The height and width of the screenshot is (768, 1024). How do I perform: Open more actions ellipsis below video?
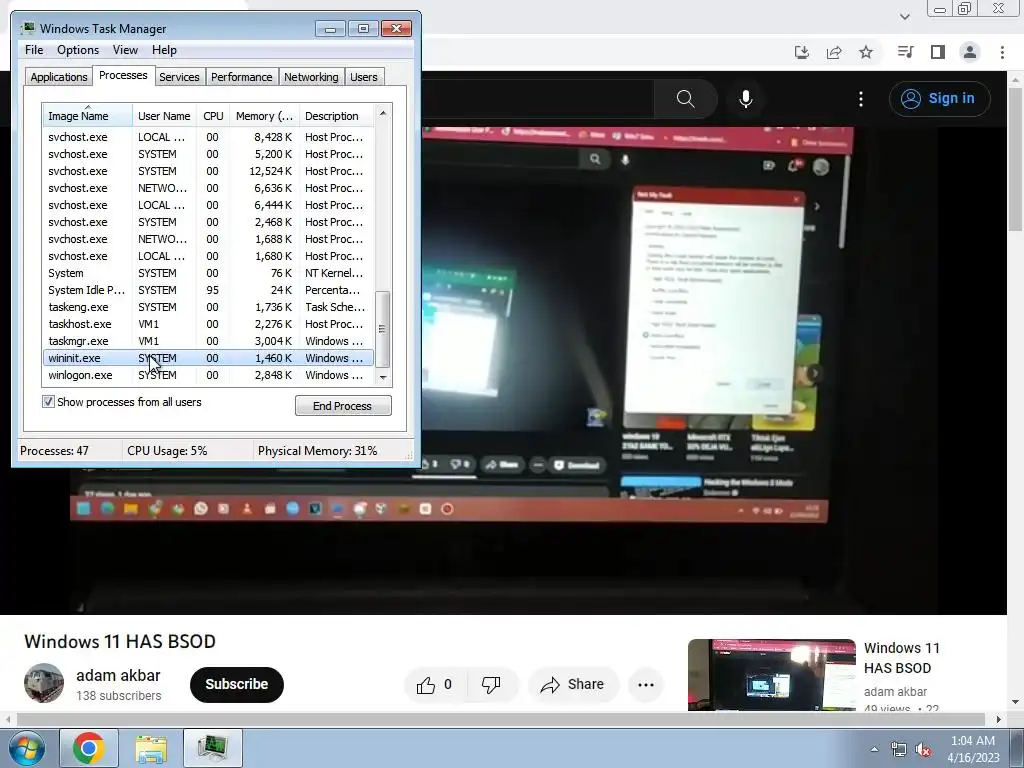point(646,684)
